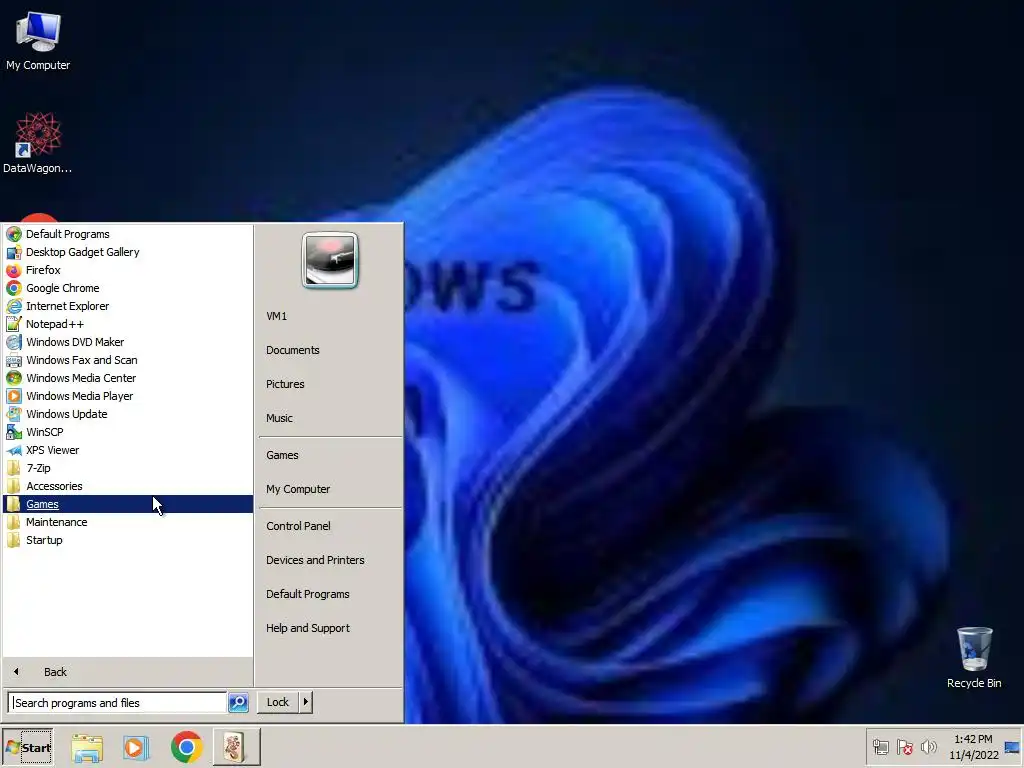Expand the Accessories folder
1024x768 pixels.
[128, 486]
